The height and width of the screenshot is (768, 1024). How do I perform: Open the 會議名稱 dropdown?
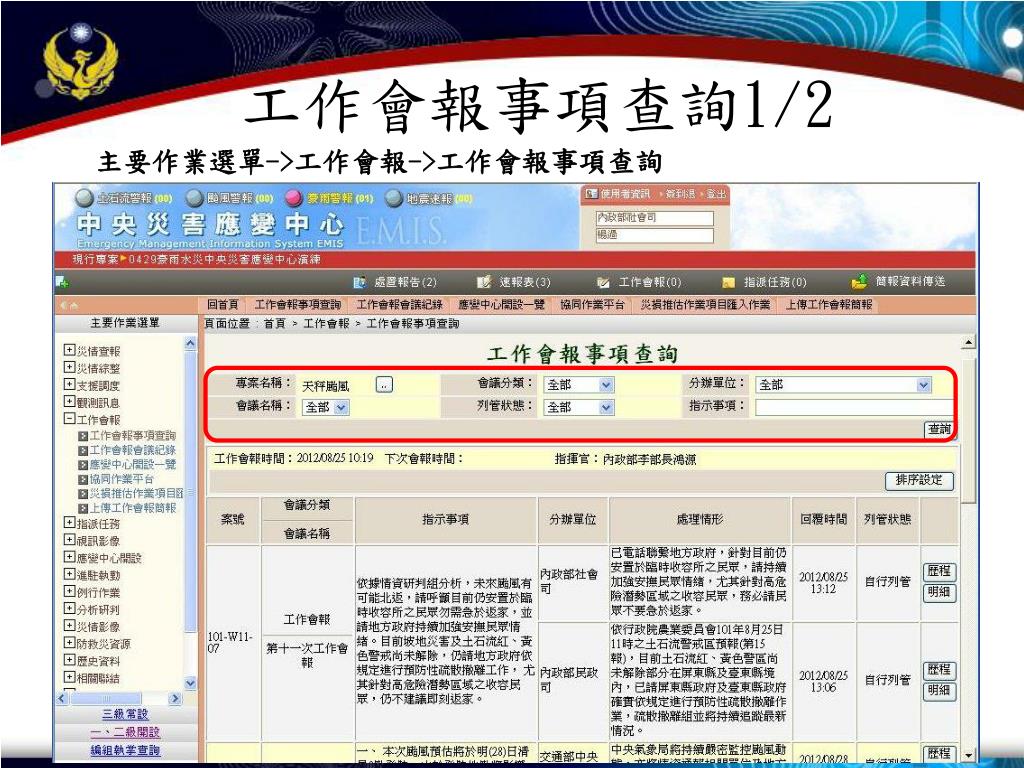click(x=326, y=408)
